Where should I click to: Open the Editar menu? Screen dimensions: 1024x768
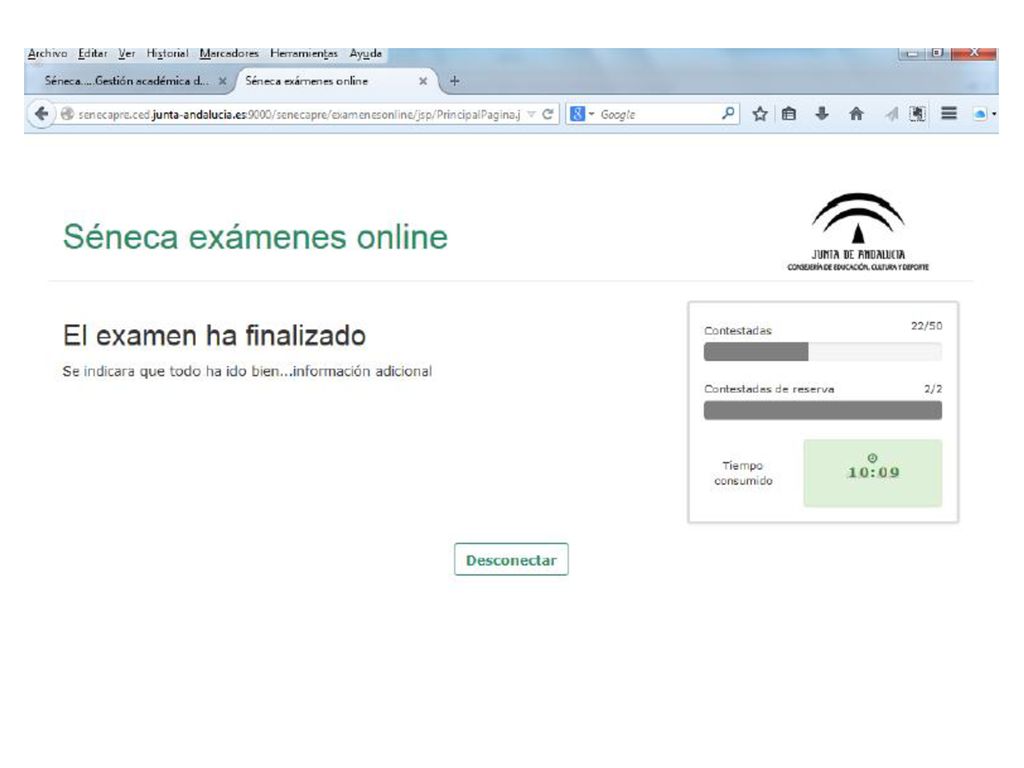[x=93, y=54]
